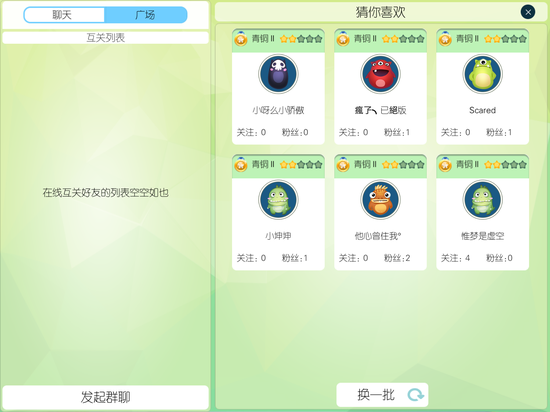
Task: Select the red three-eyed monster avatar
Action: tap(380, 74)
